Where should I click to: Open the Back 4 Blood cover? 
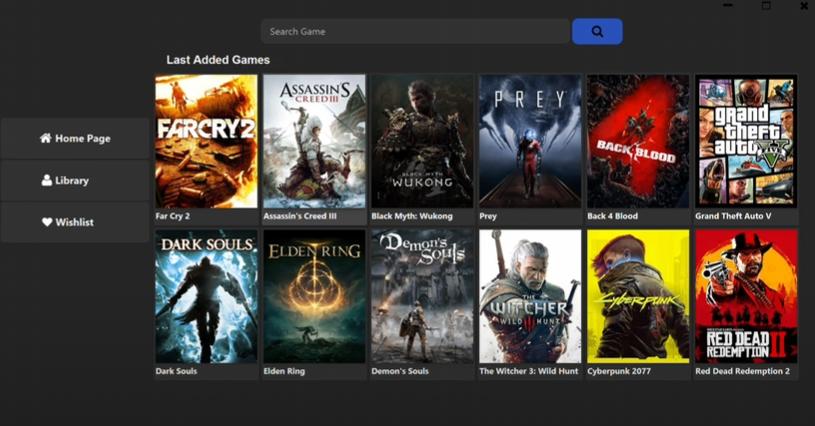pyautogui.click(x=638, y=141)
